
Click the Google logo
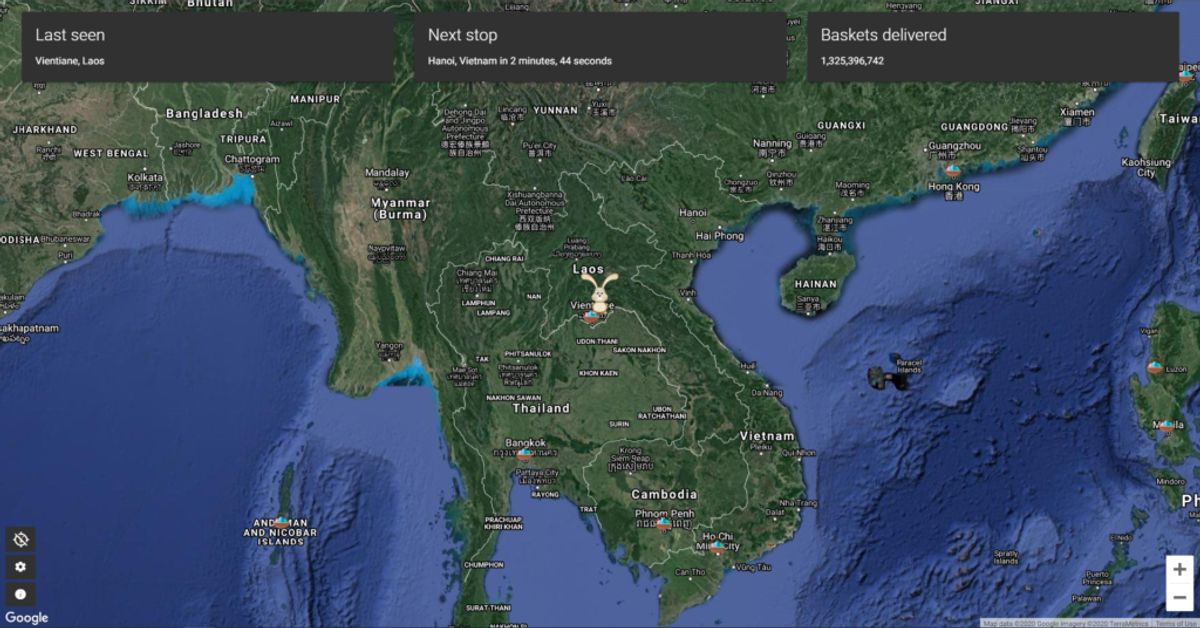[27, 618]
